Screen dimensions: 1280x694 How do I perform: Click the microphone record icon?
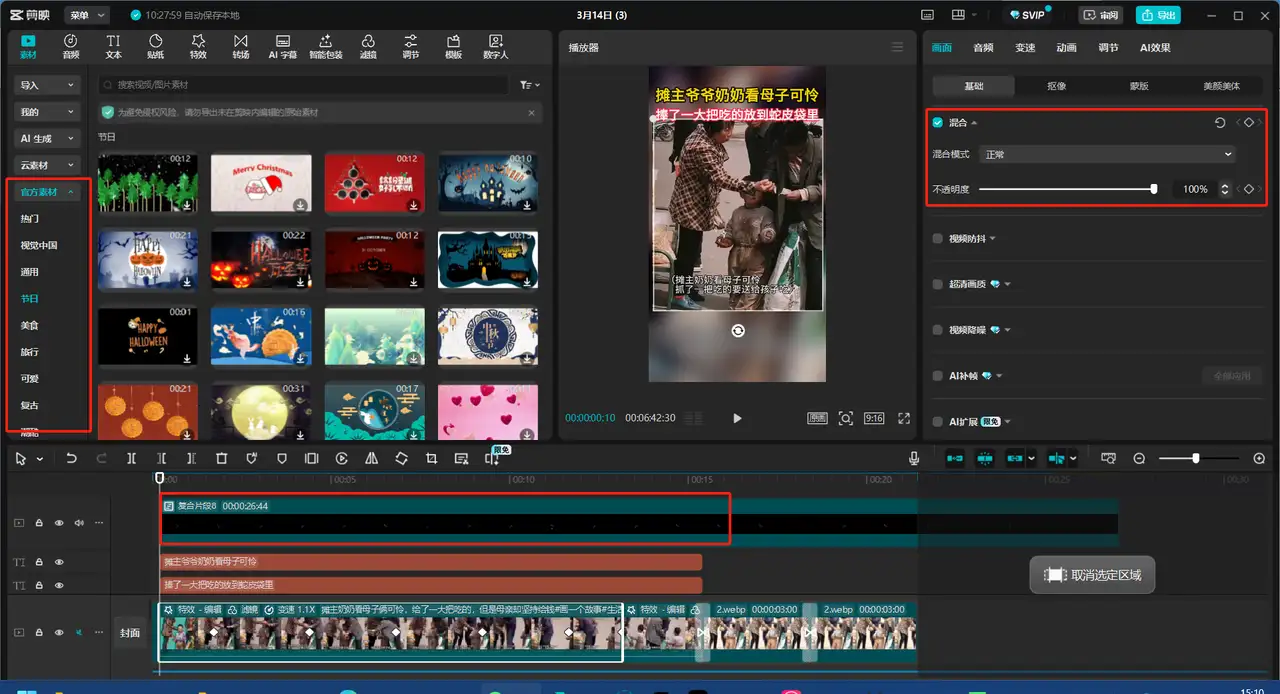click(x=914, y=458)
